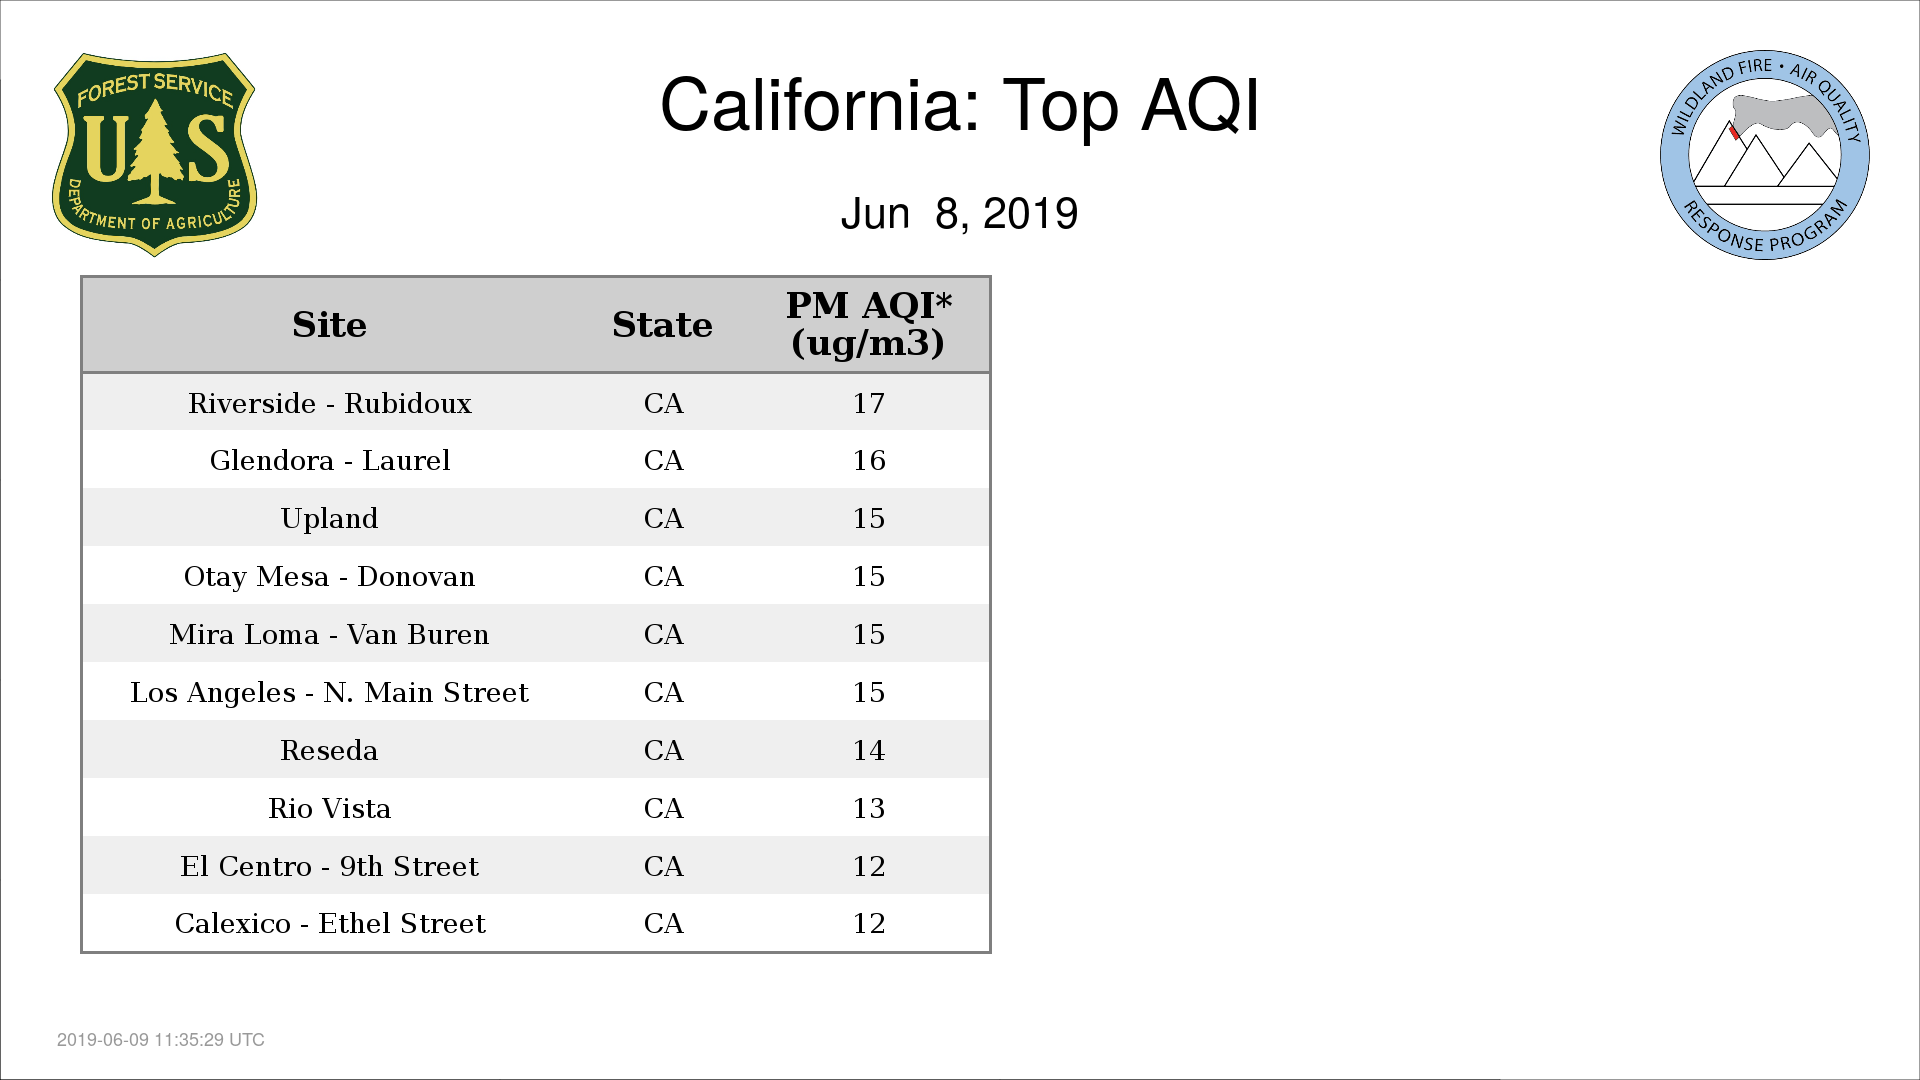Click the UTC timestamp in the footer
The width and height of the screenshot is (1920, 1080).
click(161, 1040)
